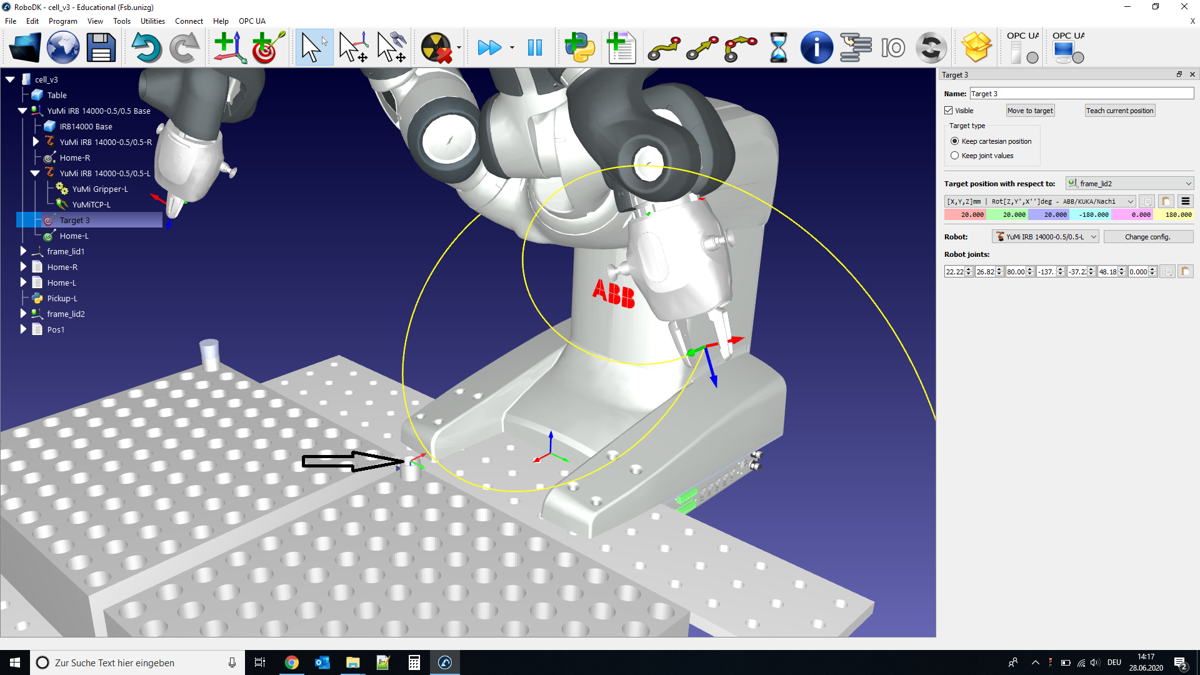Click the red X coordinate value field
1200x675 pixels.
click(x=965, y=215)
